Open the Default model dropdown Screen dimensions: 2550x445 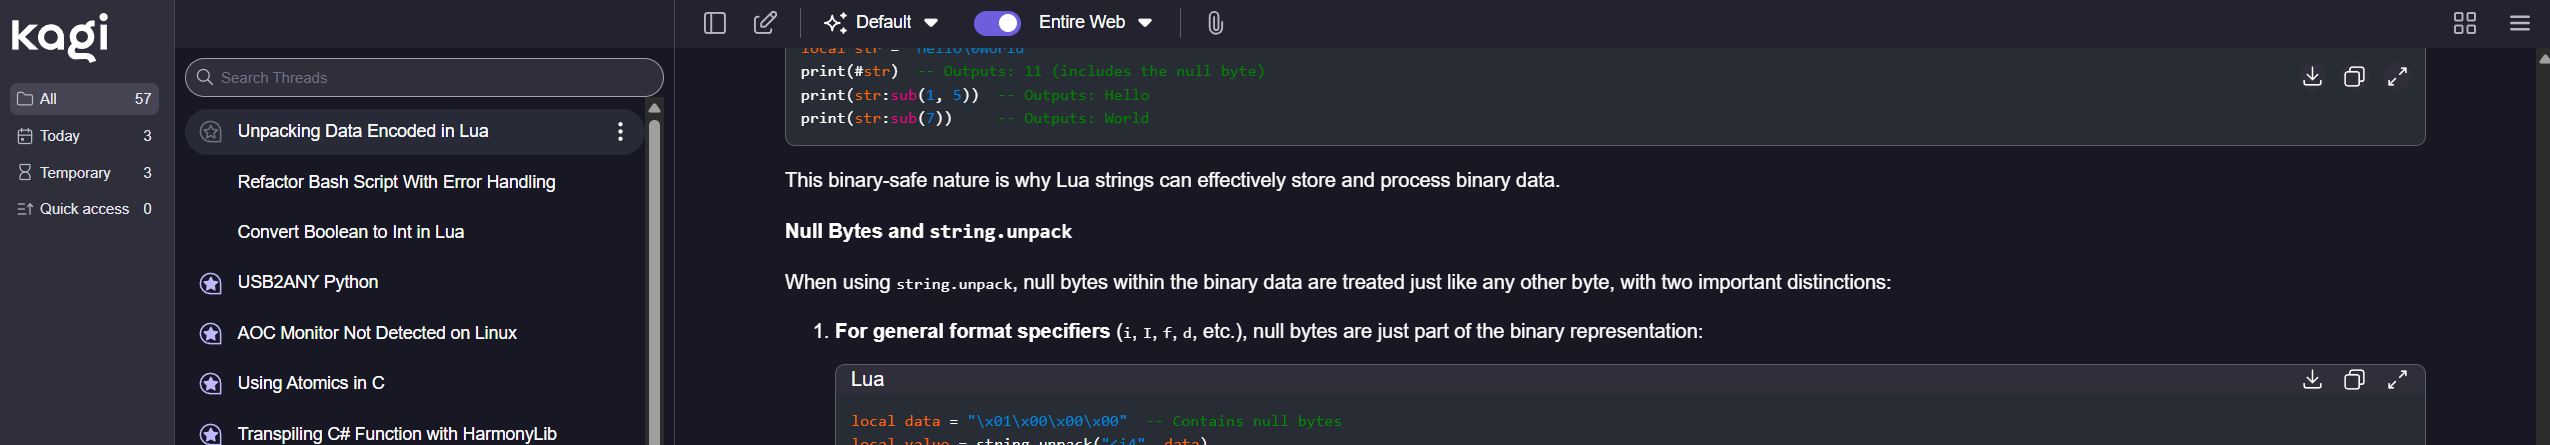(881, 23)
